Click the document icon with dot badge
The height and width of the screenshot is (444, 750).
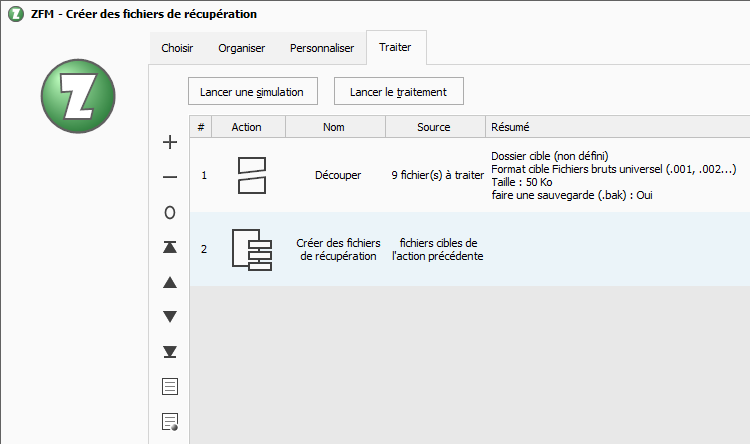point(170,422)
